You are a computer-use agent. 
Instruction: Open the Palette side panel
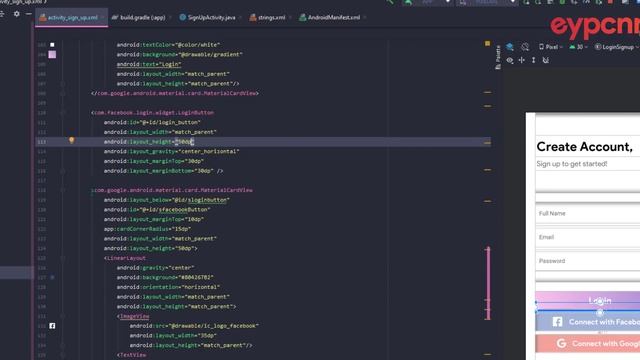pos(498,57)
